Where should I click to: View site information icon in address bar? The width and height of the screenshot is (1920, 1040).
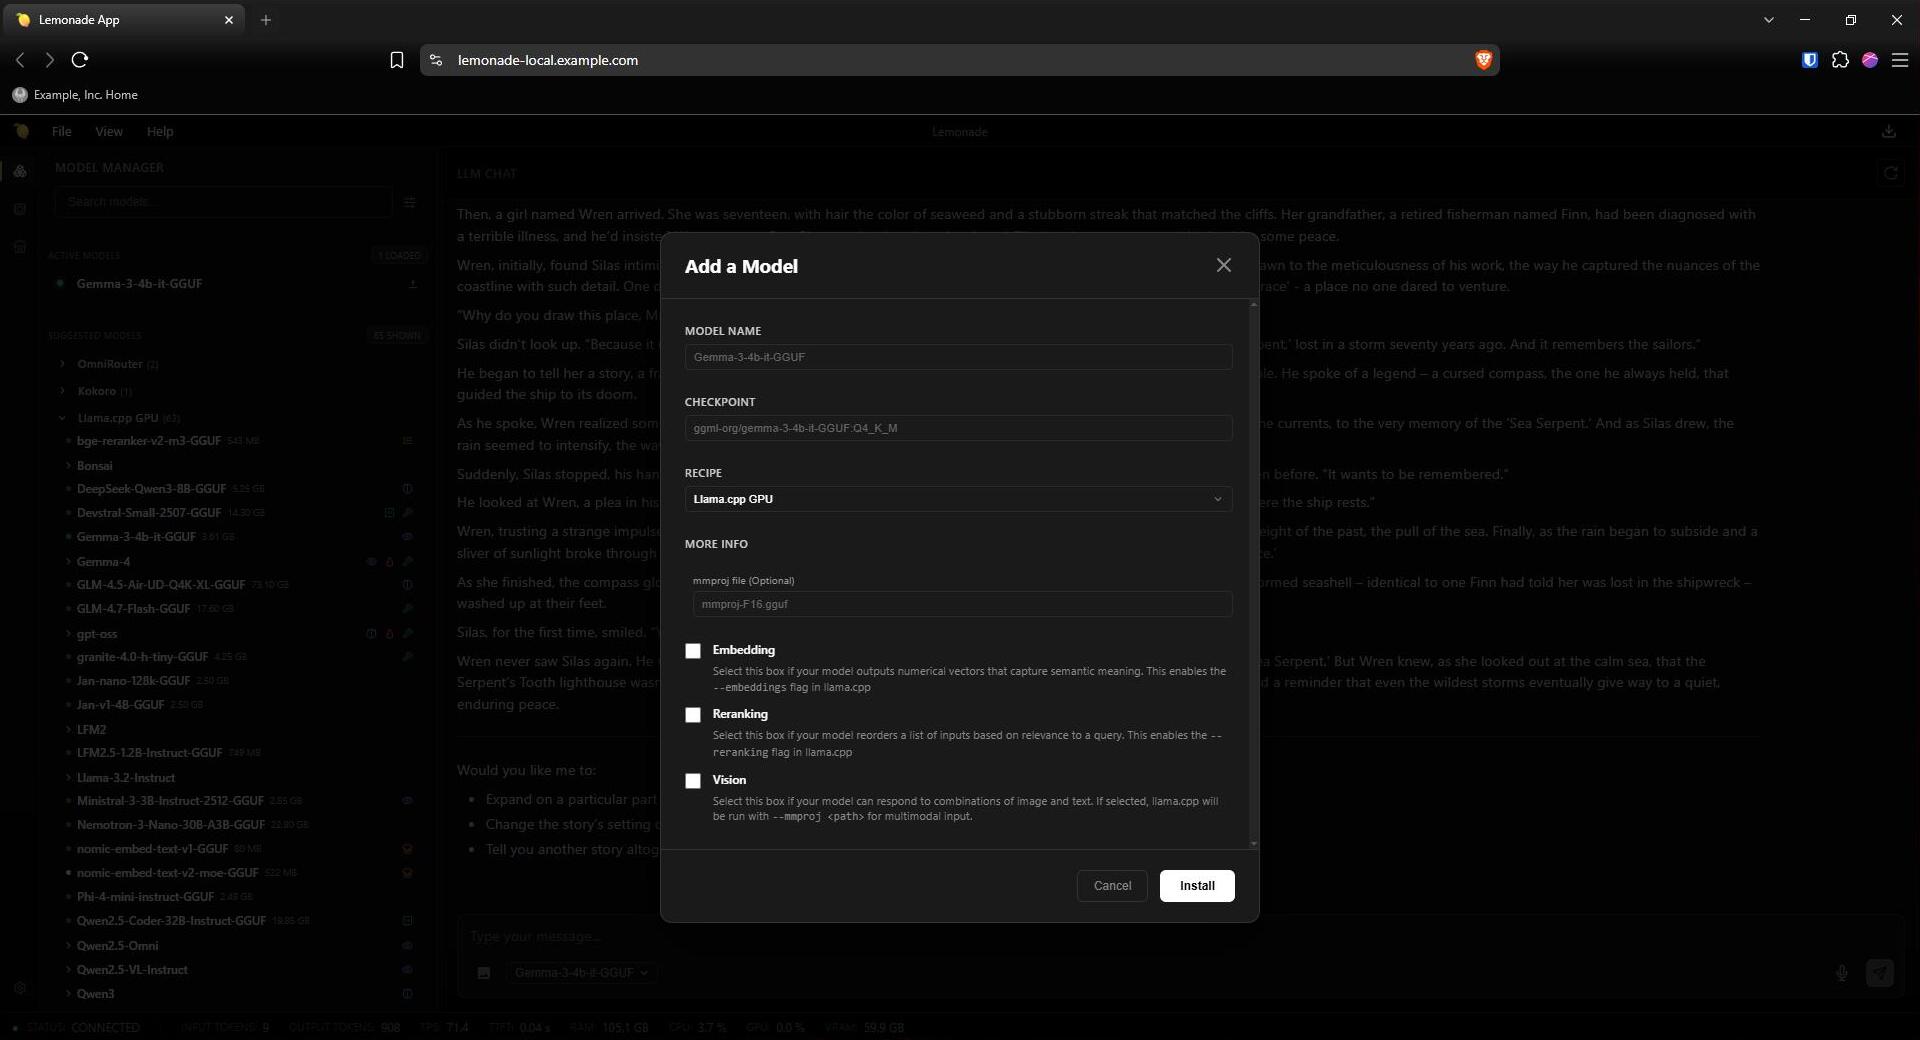pos(436,60)
